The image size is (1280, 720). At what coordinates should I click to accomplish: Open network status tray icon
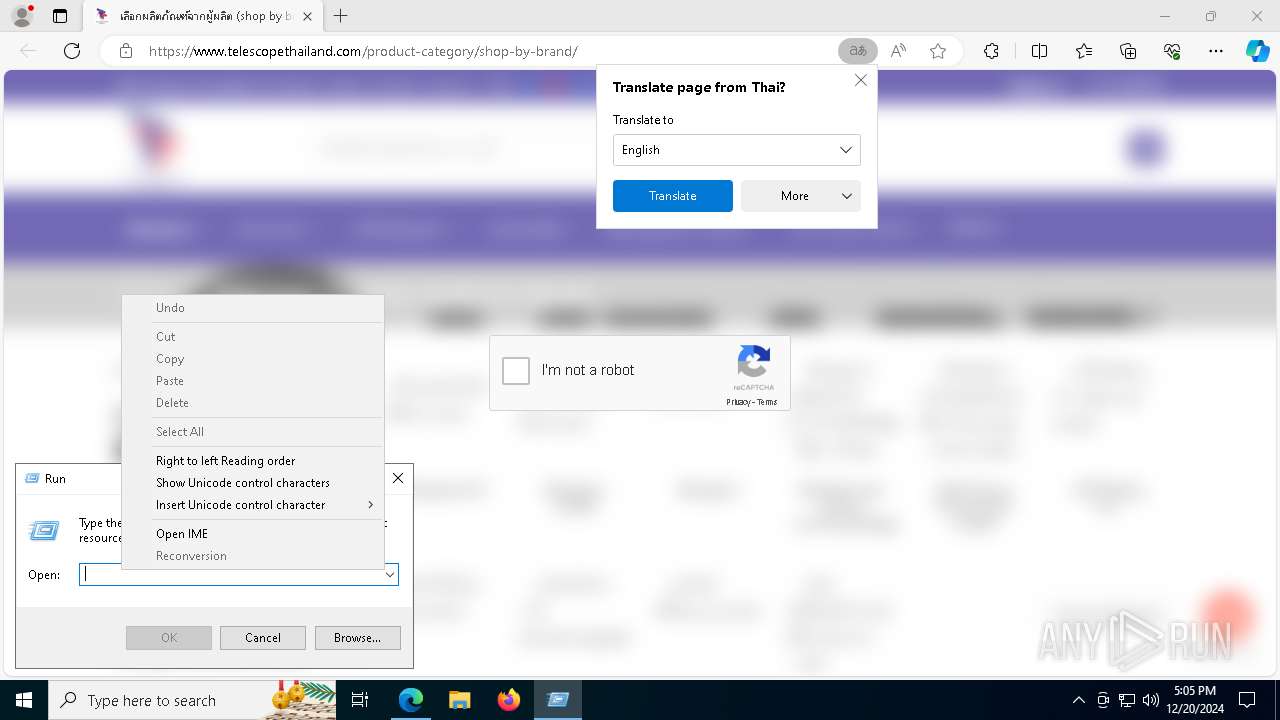1127,700
